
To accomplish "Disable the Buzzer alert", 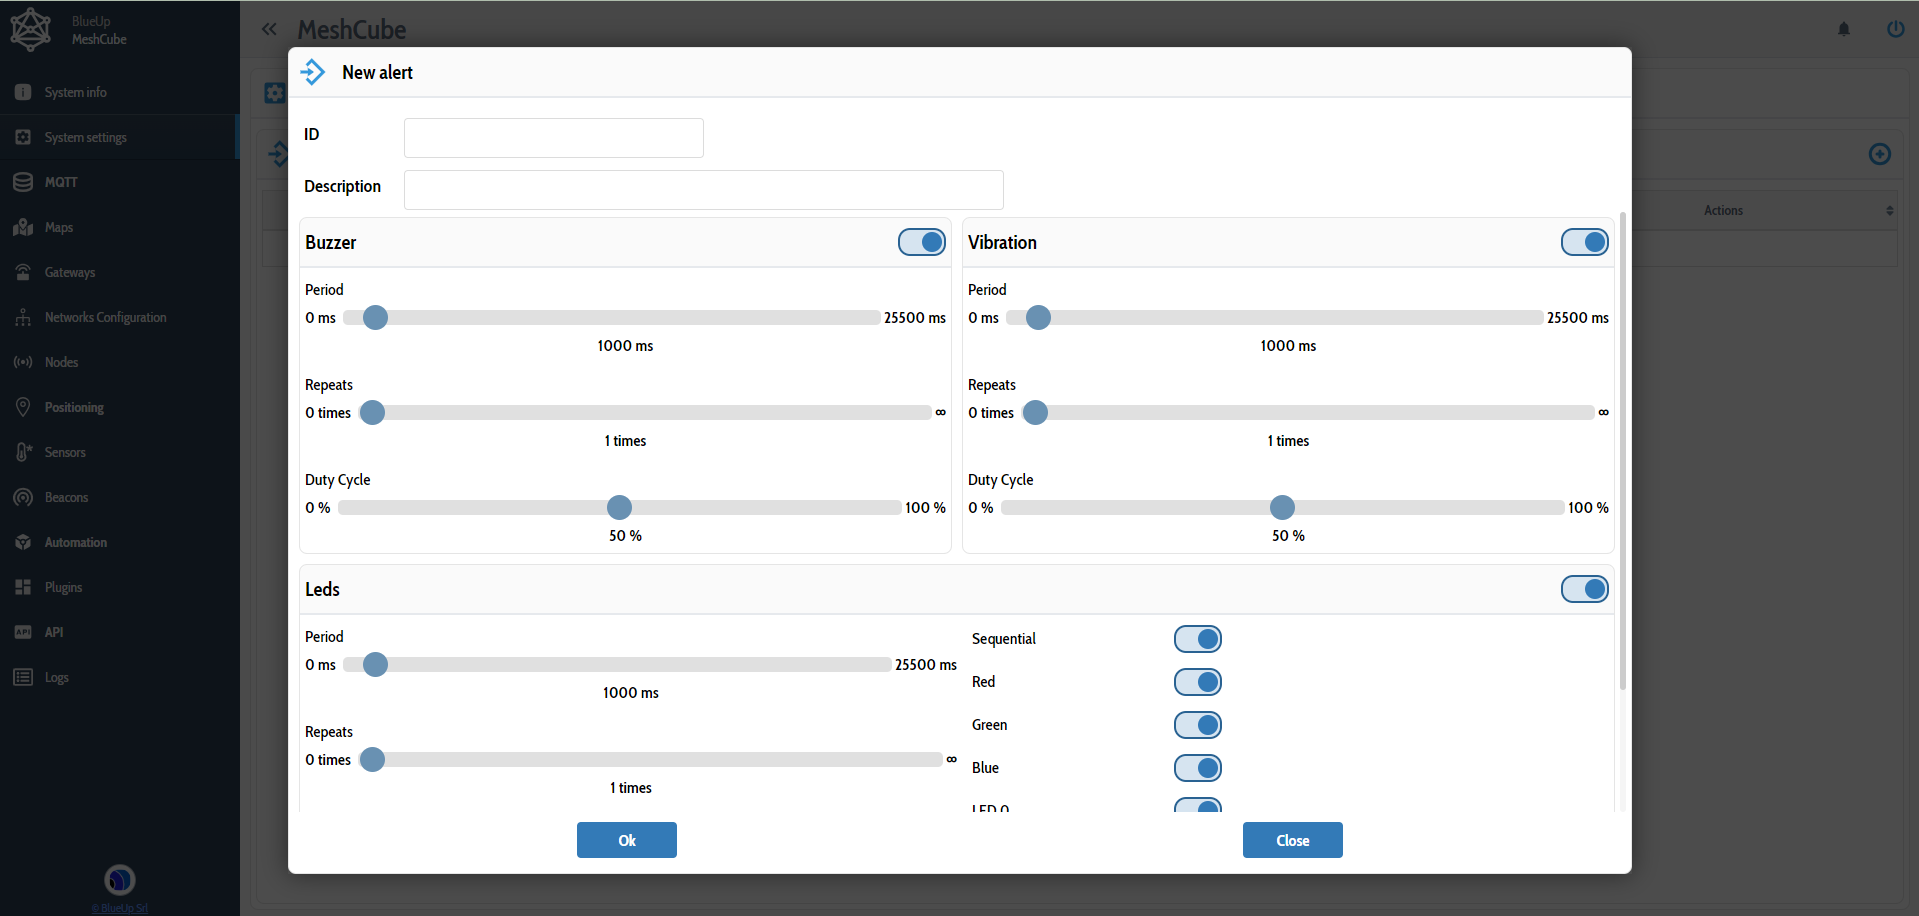I will [x=921, y=242].
